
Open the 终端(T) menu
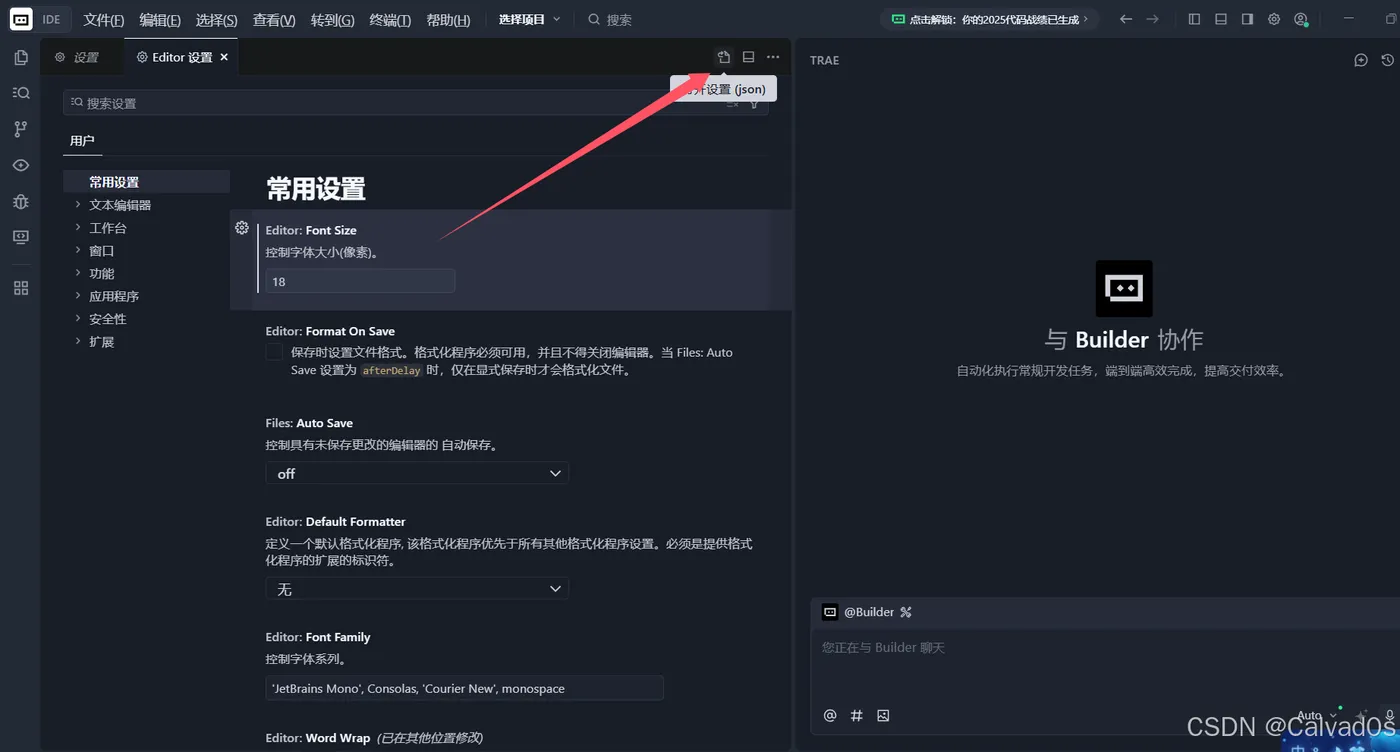click(x=390, y=20)
